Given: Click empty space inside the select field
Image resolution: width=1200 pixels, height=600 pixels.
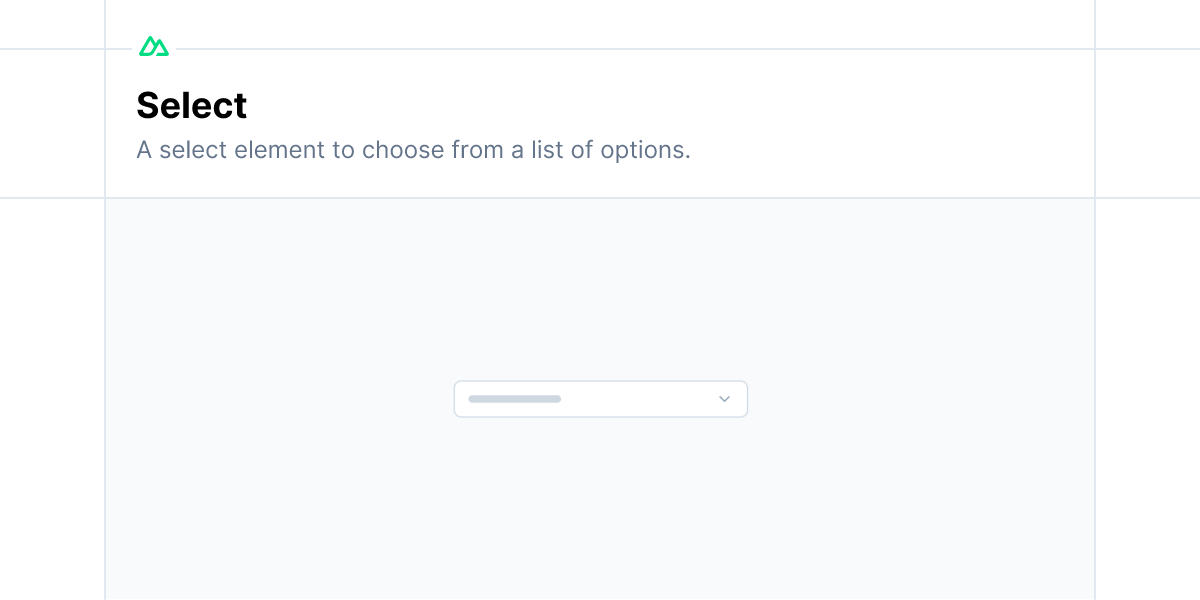Looking at the screenshot, I should coord(640,399).
